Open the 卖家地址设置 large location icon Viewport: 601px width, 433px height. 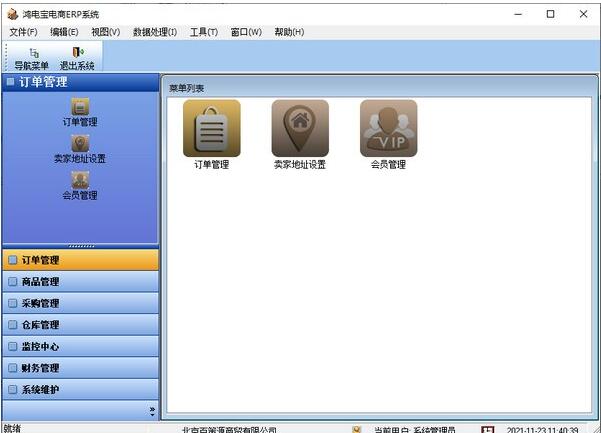click(x=300, y=128)
